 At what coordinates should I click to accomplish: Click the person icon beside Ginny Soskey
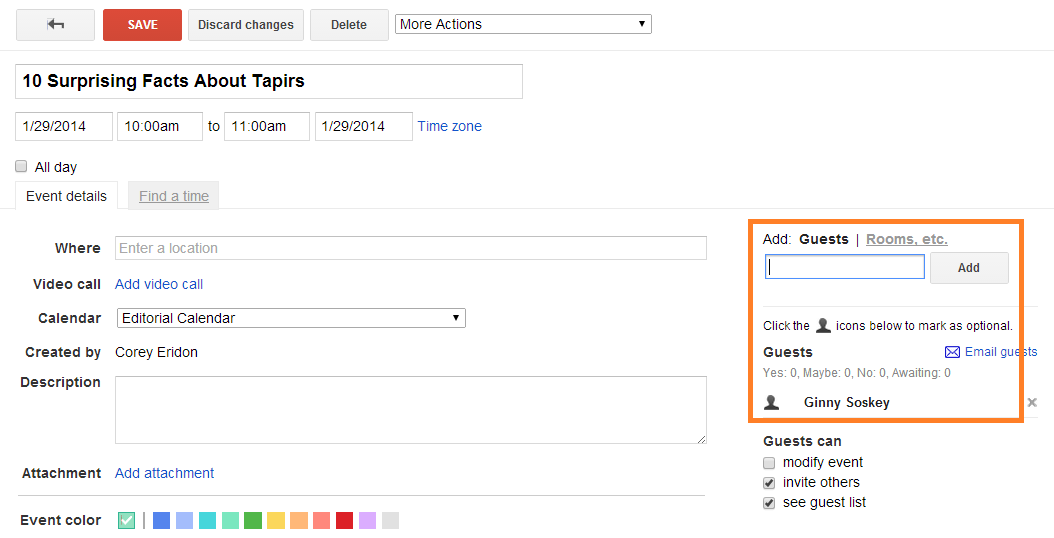click(771, 402)
